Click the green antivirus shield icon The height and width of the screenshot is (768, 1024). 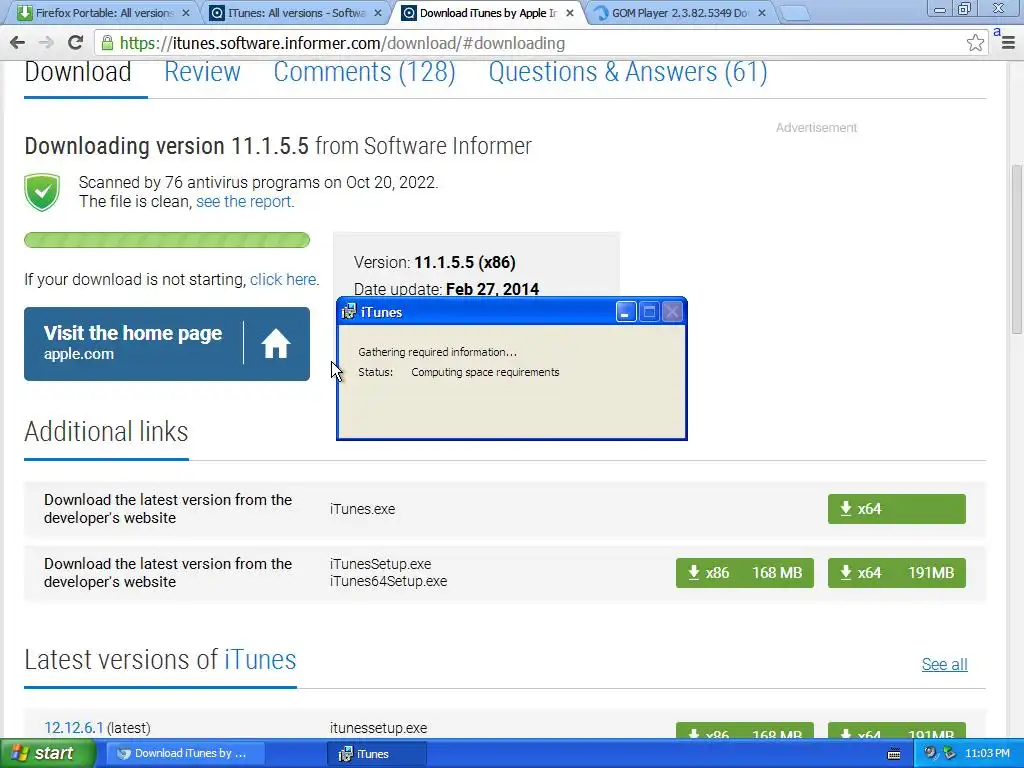pyautogui.click(x=42, y=192)
